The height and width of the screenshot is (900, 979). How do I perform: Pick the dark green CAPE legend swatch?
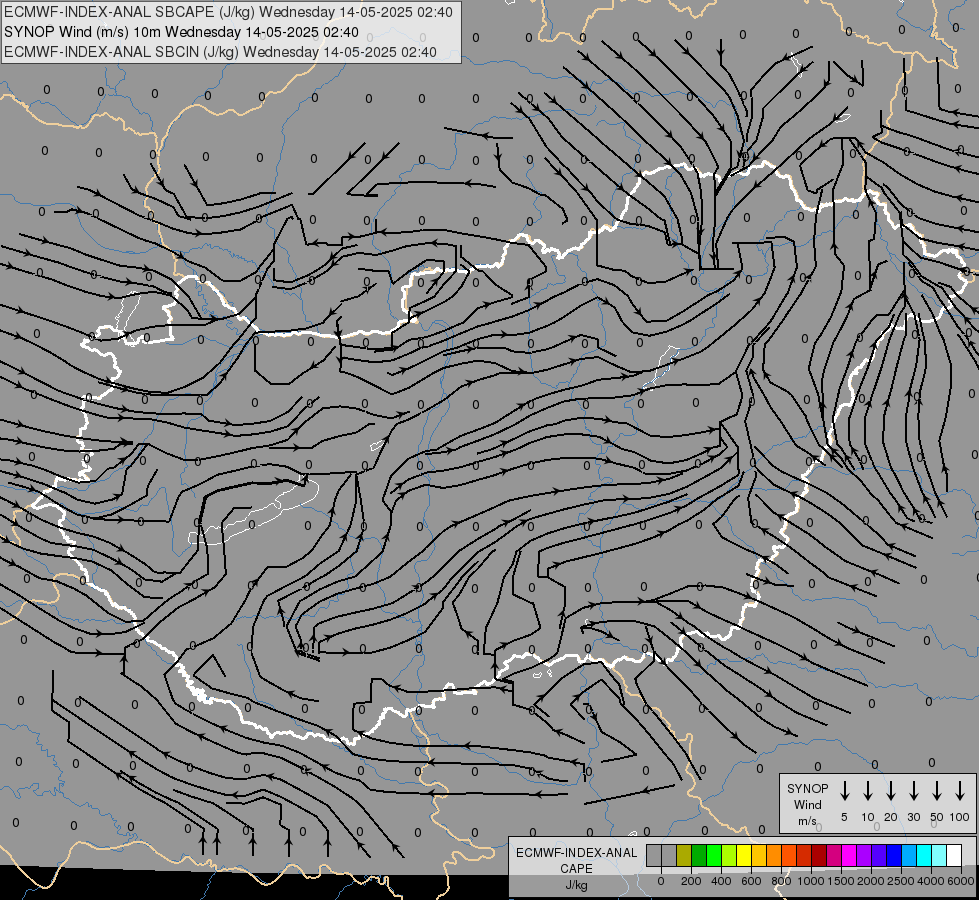pos(699,855)
